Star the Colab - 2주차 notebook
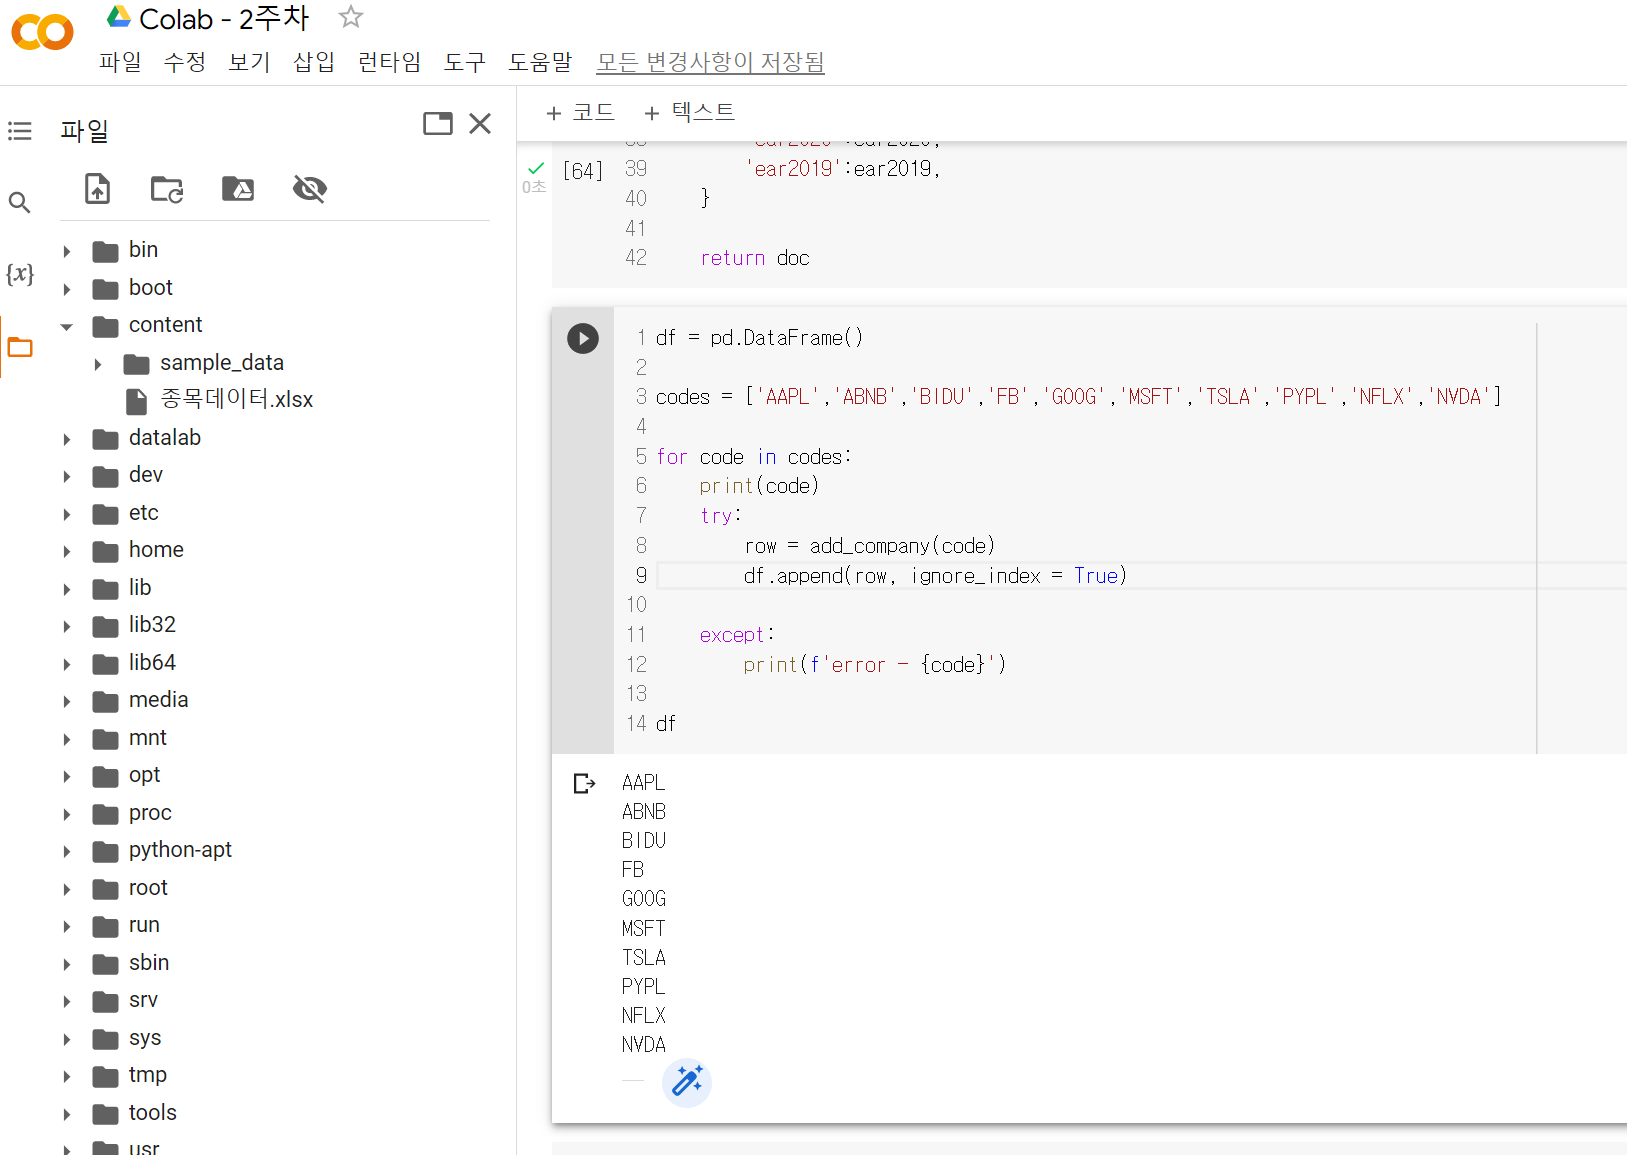1627x1155 pixels. click(351, 17)
